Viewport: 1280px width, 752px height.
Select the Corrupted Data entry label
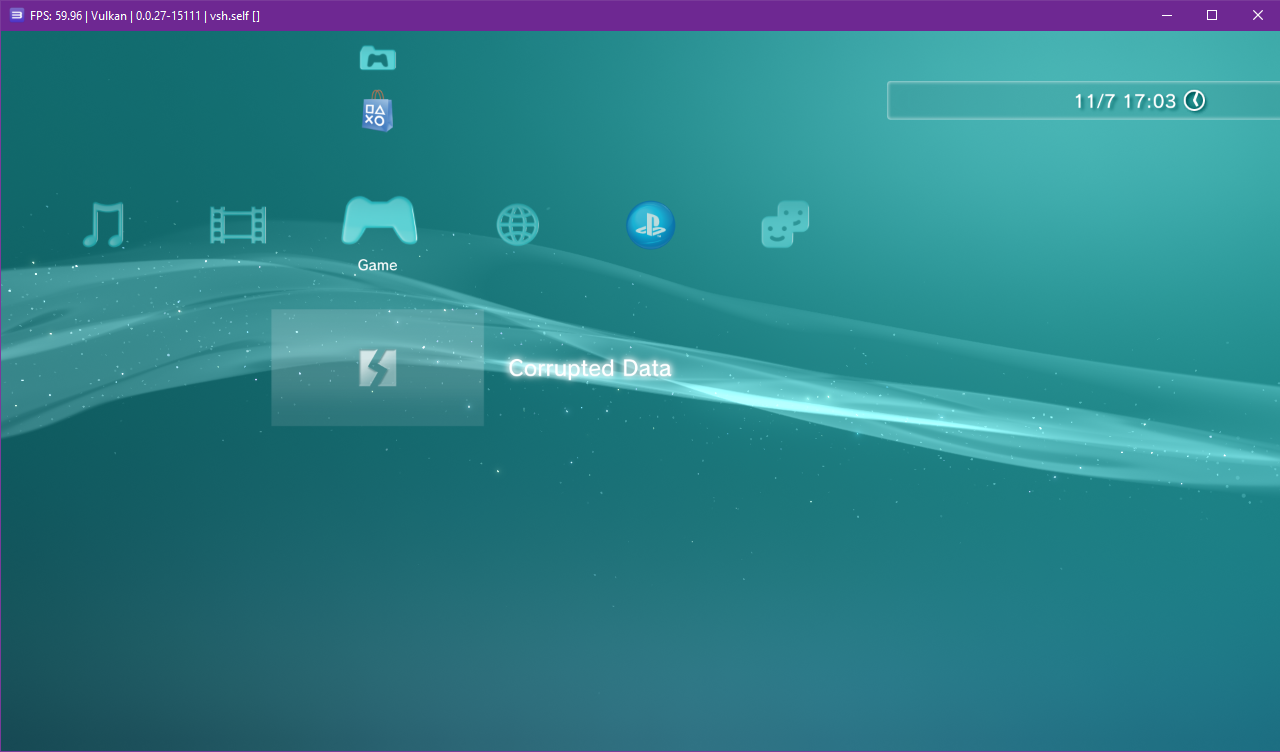589,368
